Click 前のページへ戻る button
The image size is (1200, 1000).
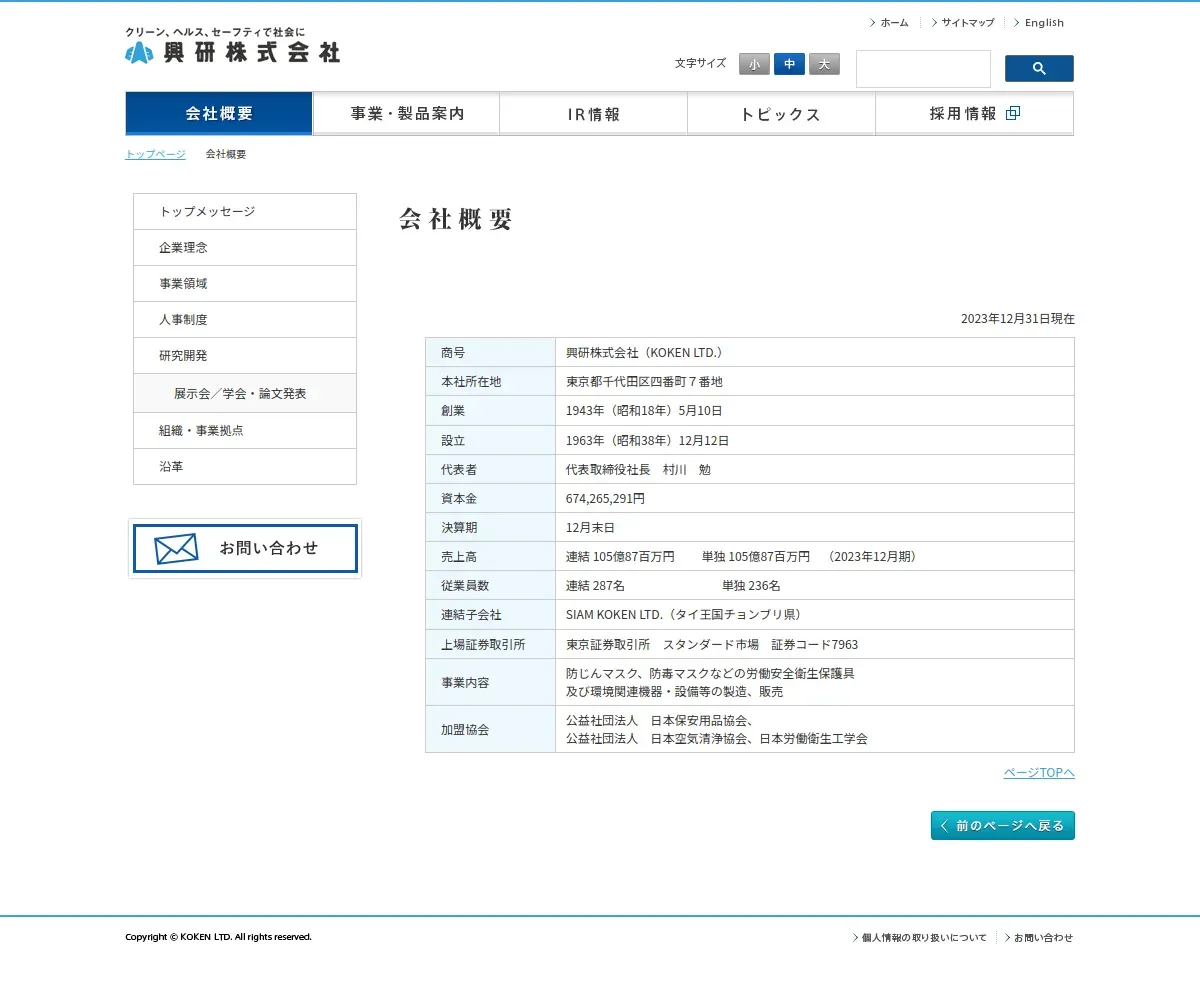[x=1003, y=826]
